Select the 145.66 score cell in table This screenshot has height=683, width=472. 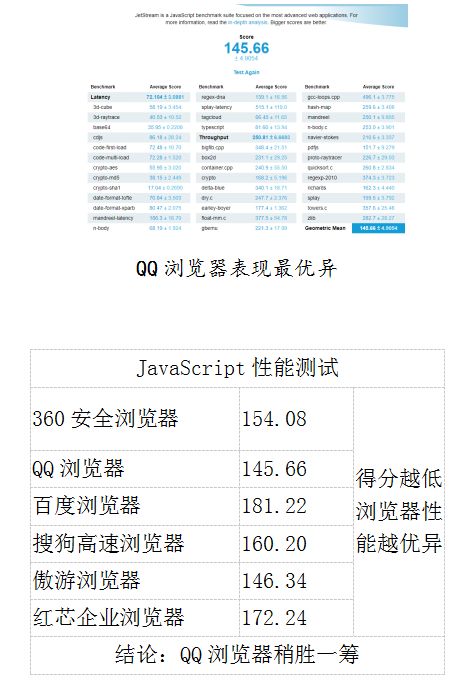coord(297,469)
